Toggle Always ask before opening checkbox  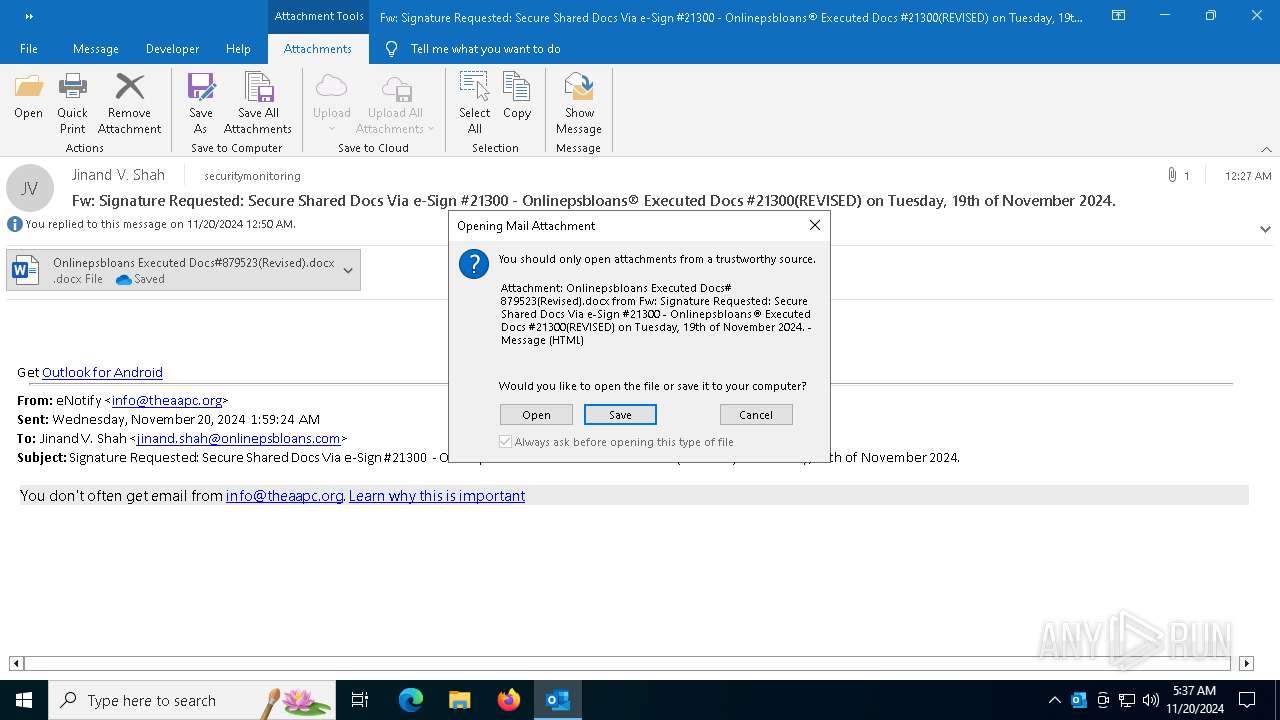pyautogui.click(x=506, y=441)
